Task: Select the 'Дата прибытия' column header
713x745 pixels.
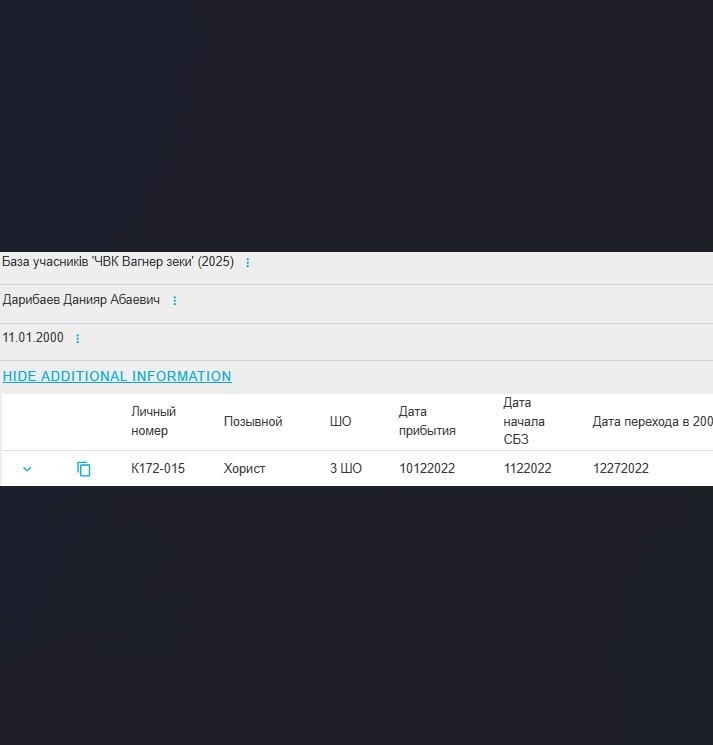Action: point(427,422)
